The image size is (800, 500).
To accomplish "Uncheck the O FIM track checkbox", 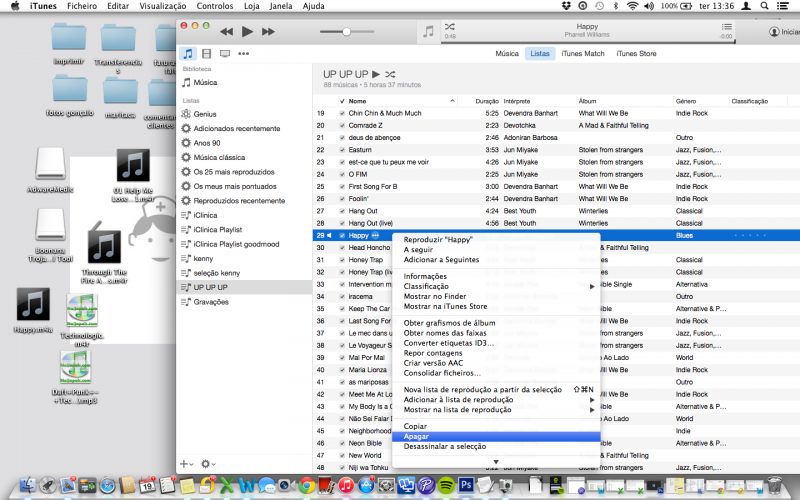I will [342, 174].
